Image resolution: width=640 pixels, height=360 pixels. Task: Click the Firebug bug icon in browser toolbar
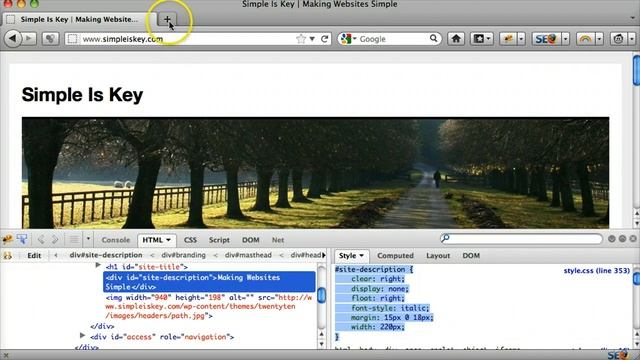tap(509, 39)
